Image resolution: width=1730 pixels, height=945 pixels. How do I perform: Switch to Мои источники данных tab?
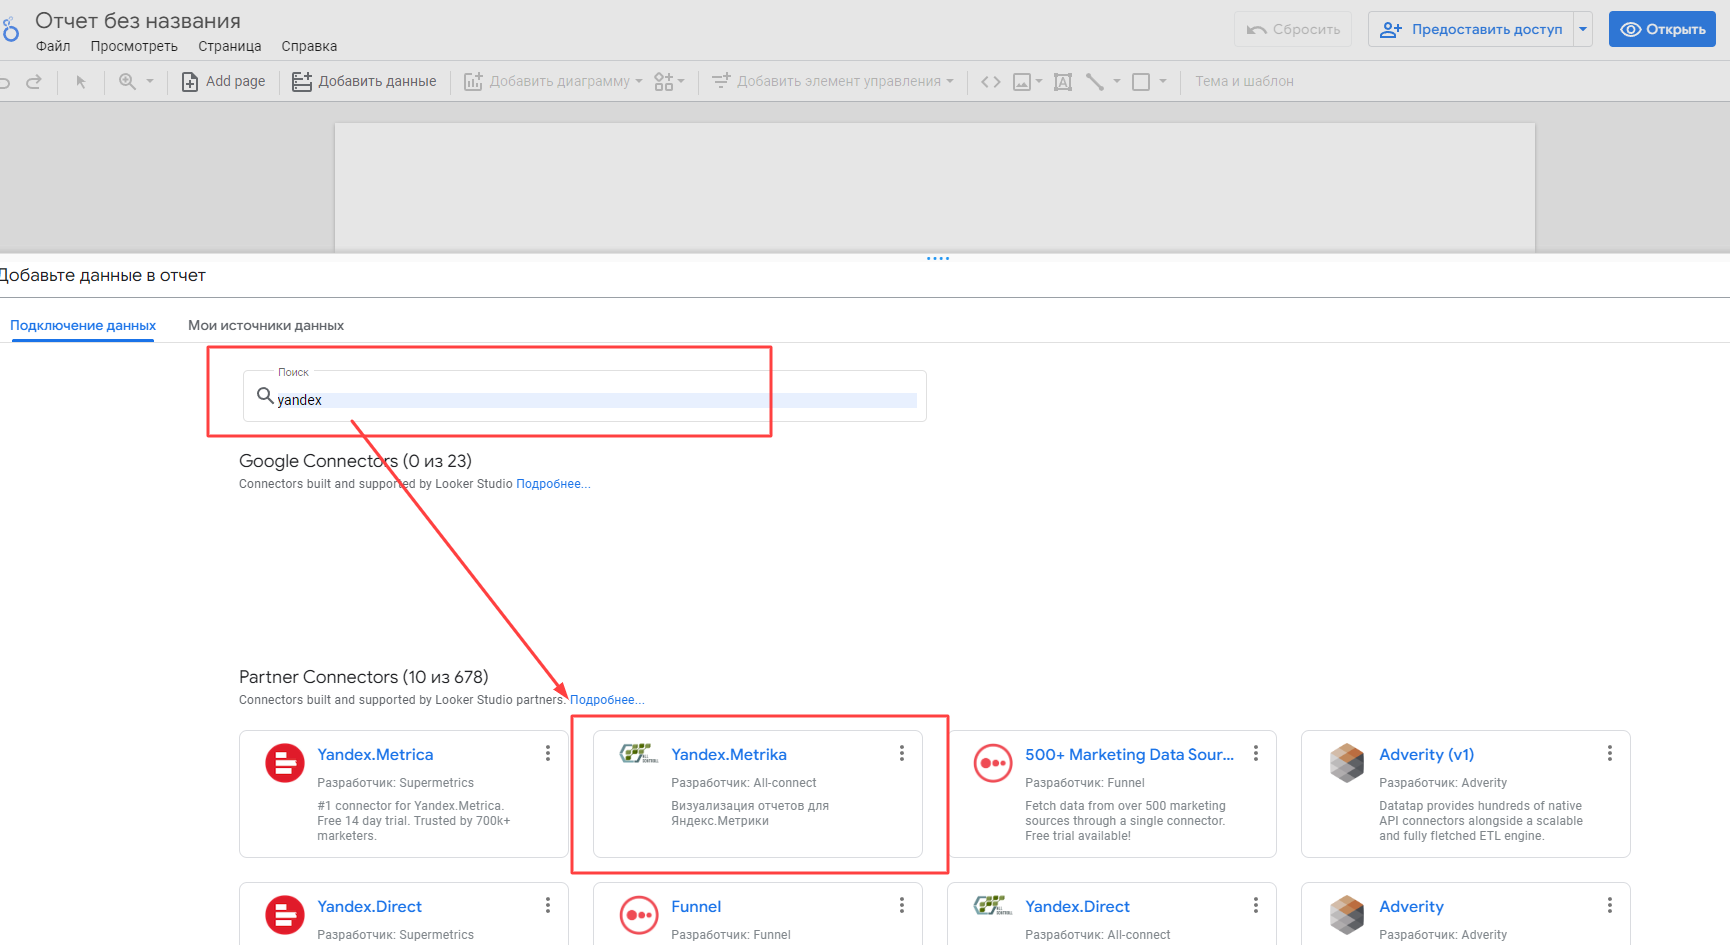coord(266,325)
